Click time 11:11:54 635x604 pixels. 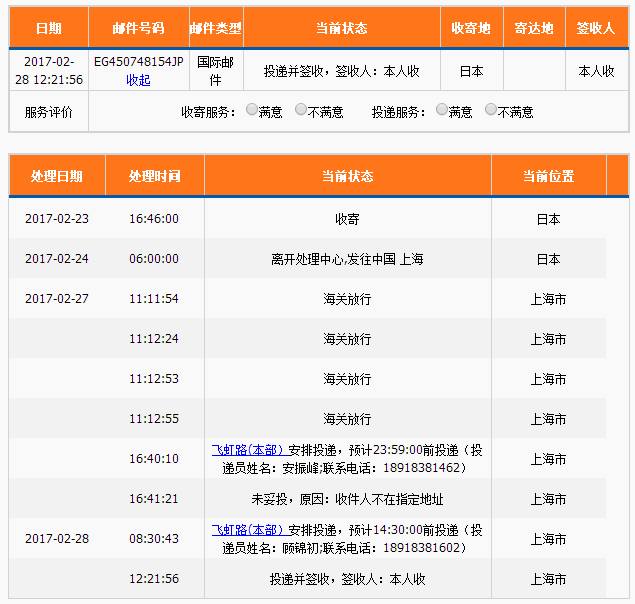[x=154, y=299]
